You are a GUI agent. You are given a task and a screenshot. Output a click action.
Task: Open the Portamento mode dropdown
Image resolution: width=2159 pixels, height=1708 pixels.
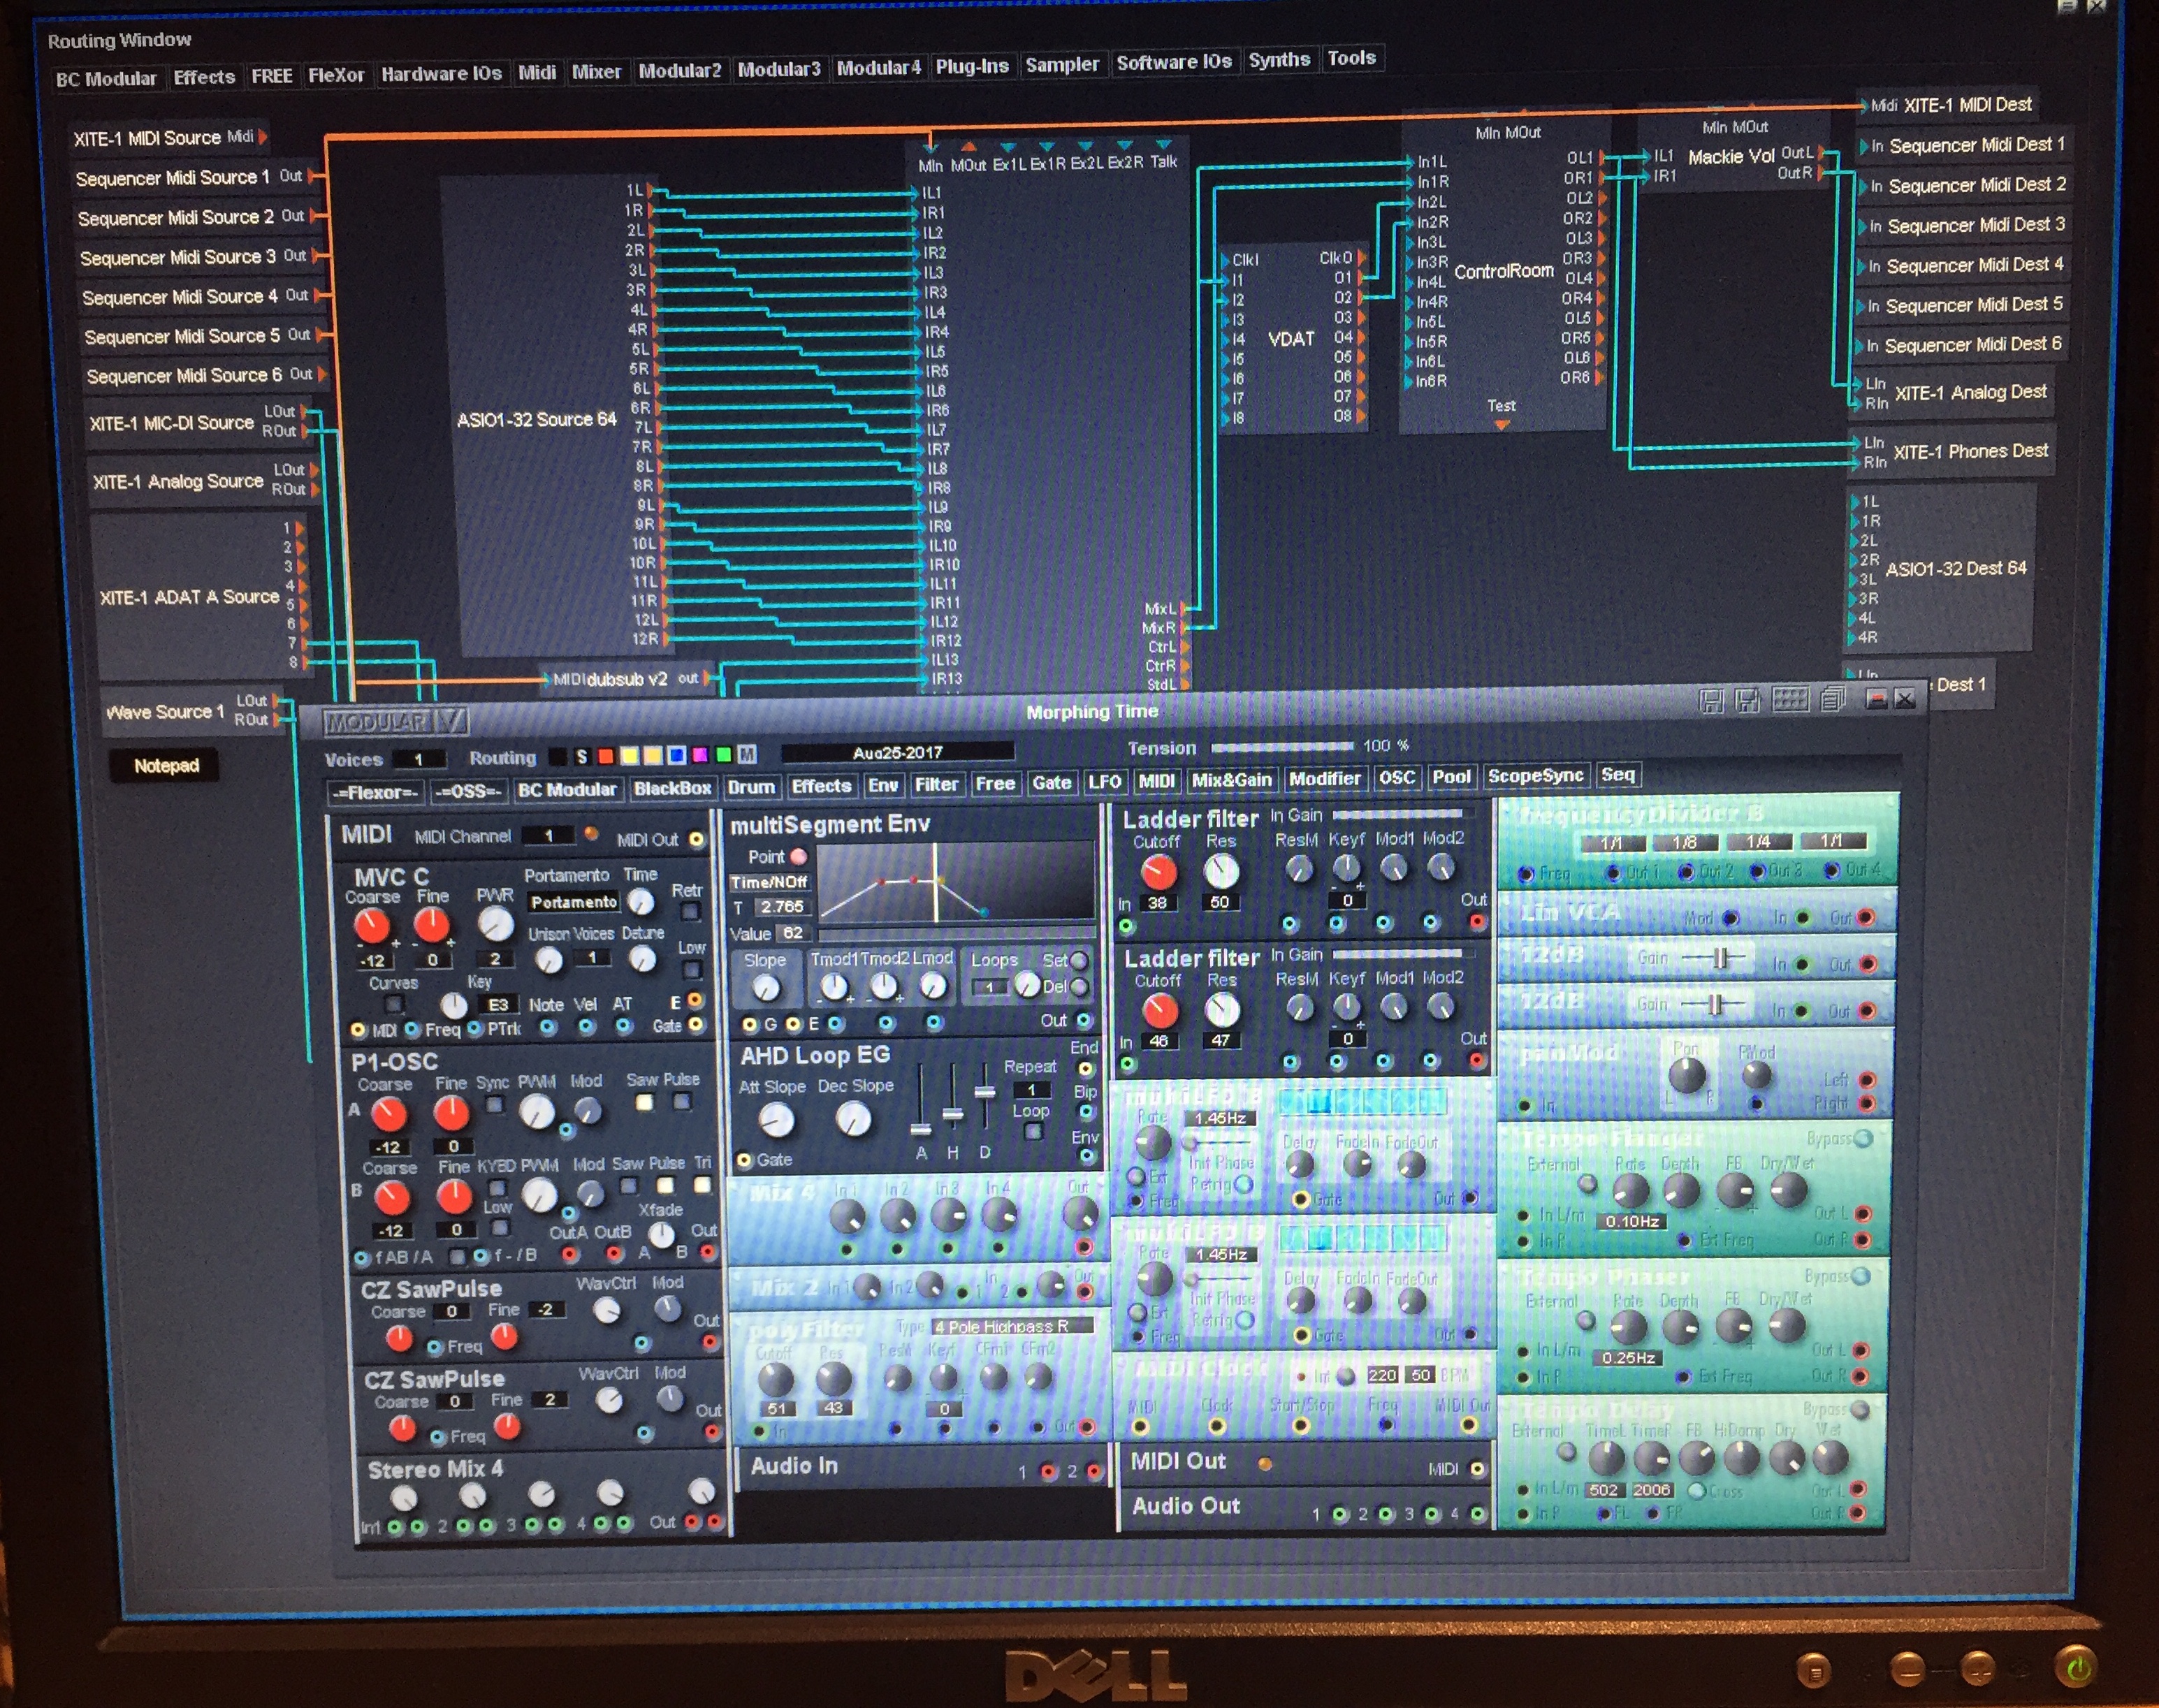[574, 902]
